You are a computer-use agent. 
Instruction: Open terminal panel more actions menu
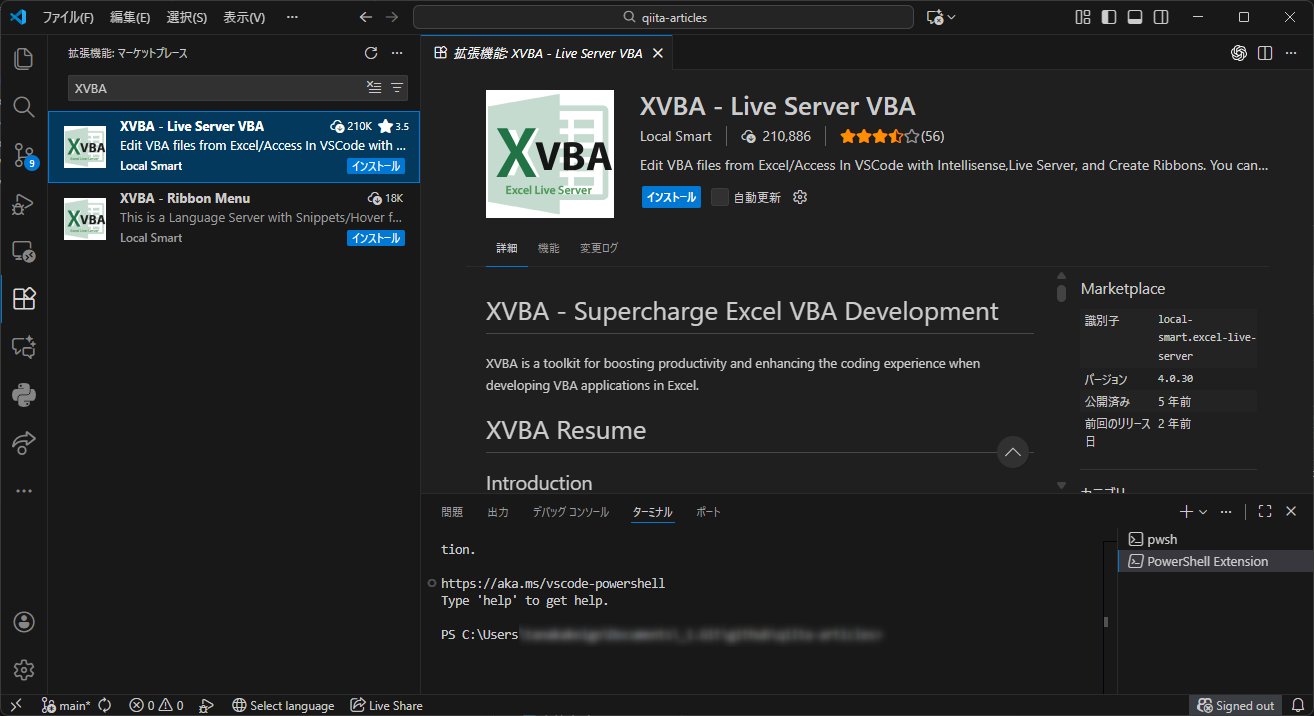[1226, 511]
